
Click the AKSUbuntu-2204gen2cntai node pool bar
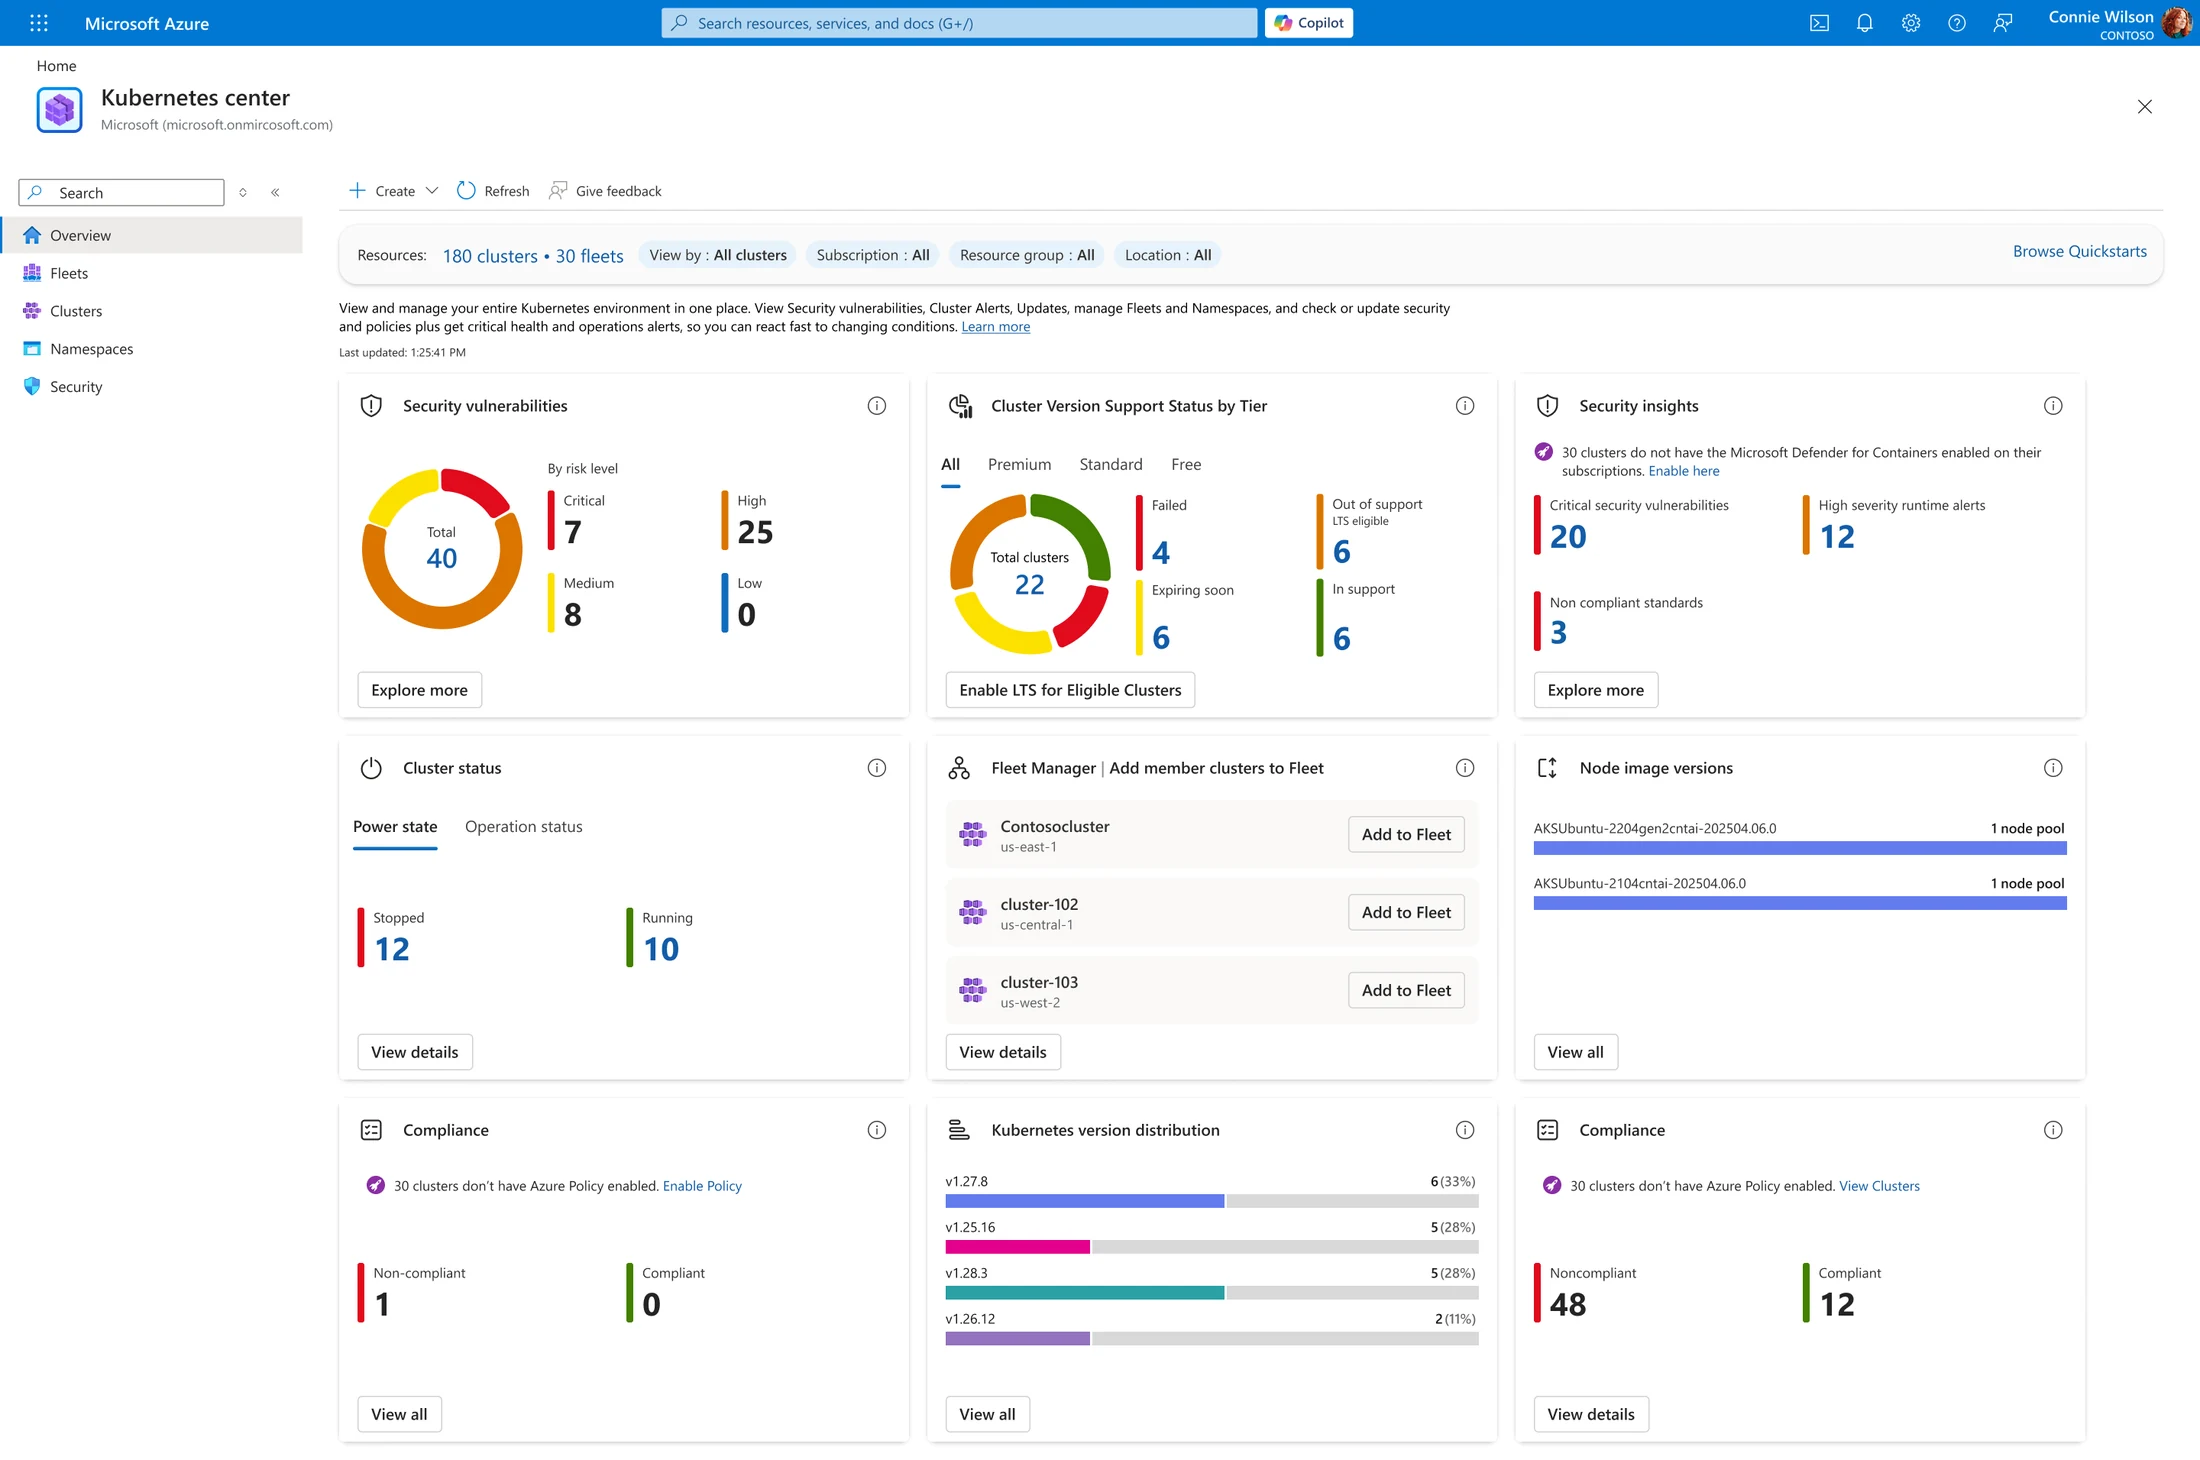[1800, 848]
